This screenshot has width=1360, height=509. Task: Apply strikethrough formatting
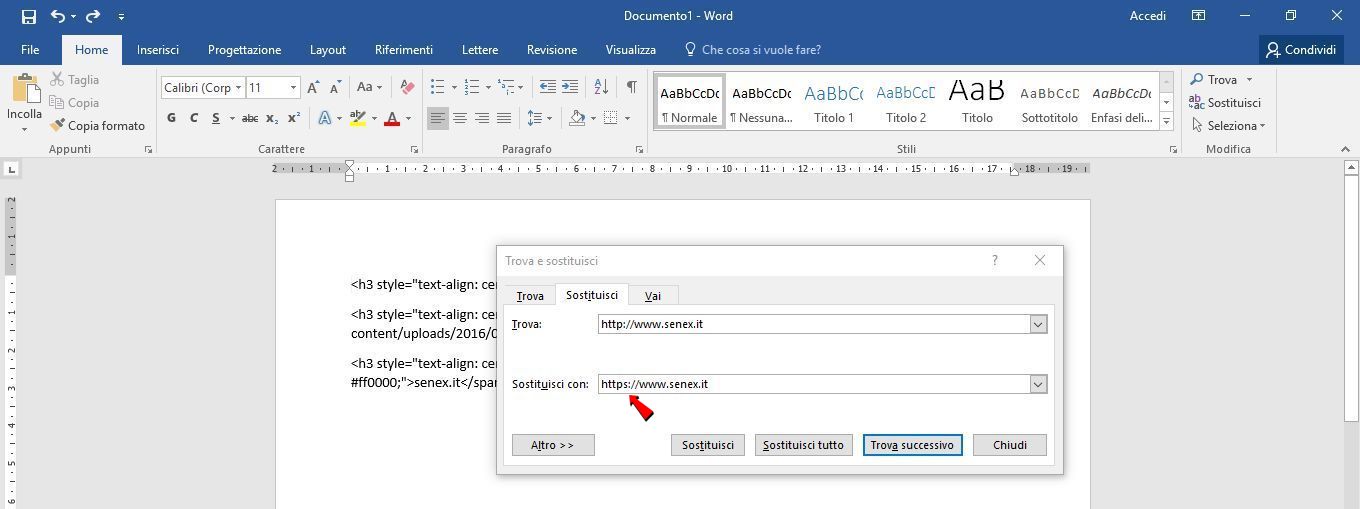(x=250, y=118)
